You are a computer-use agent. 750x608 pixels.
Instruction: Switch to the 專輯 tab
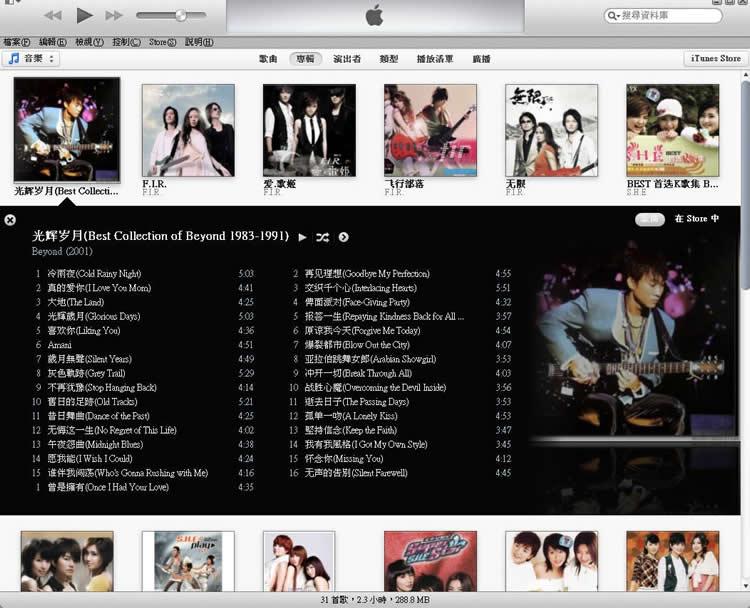pyautogui.click(x=305, y=59)
